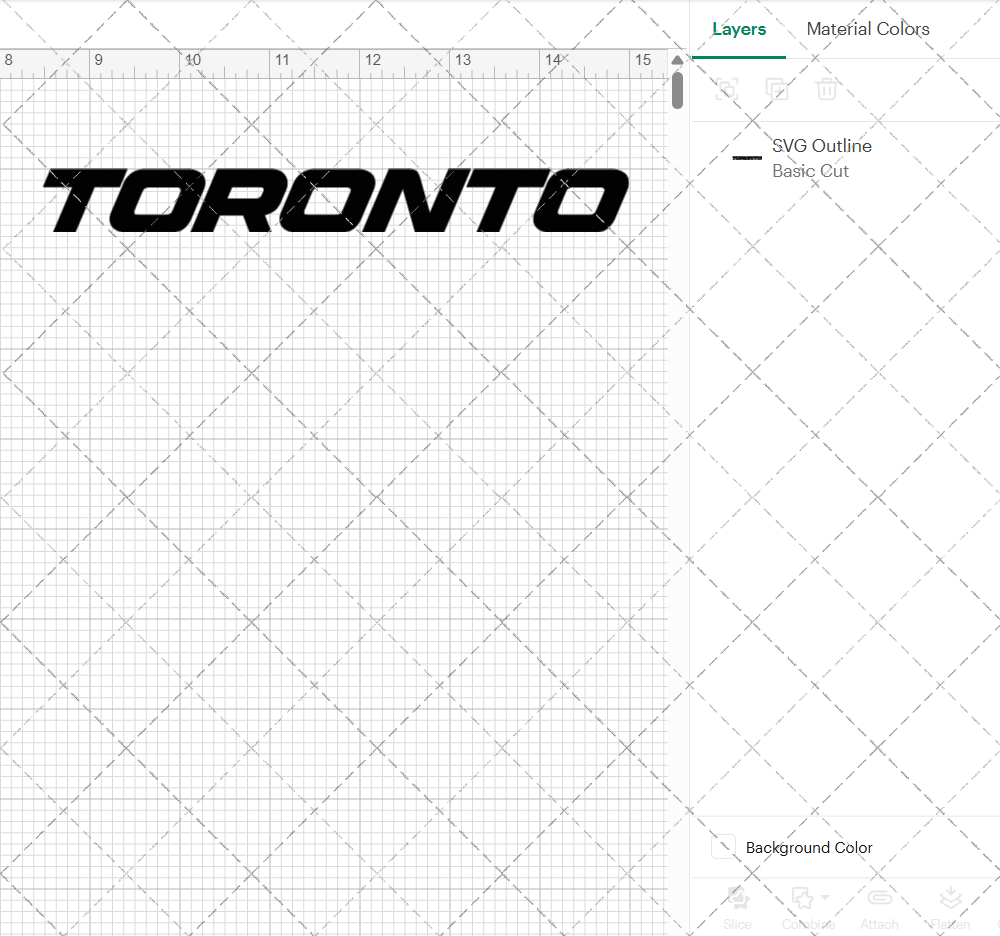
Task: Use the Slice tool
Action: coord(737,907)
